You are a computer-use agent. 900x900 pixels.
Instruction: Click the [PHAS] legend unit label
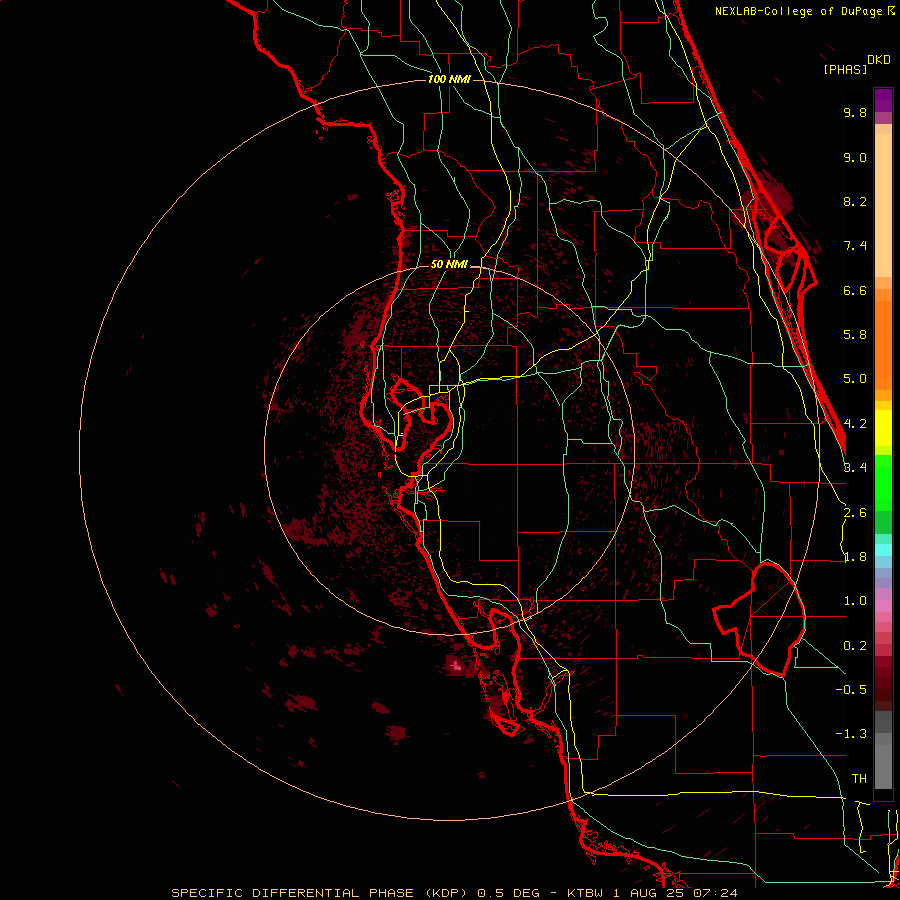point(845,69)
